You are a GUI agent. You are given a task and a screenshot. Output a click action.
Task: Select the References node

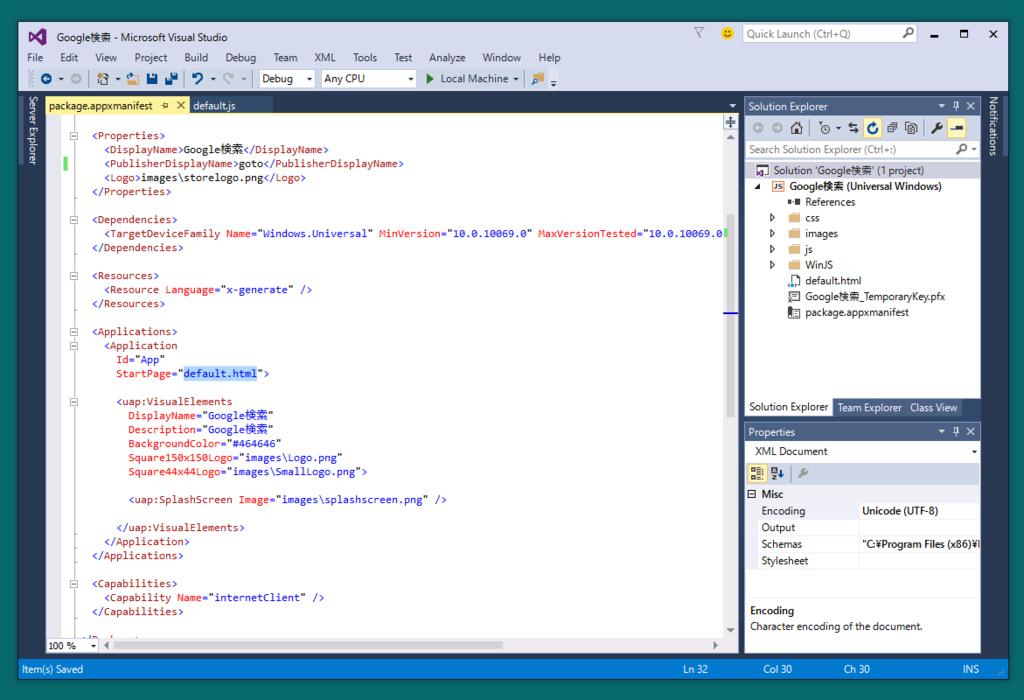click(x=829, y=202)
